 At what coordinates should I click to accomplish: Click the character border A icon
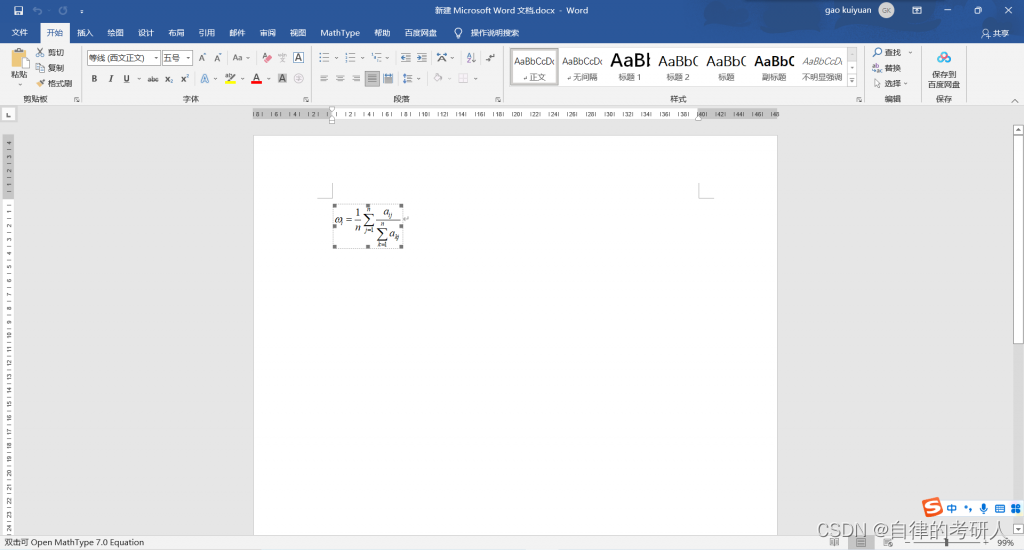pos(298,57)
